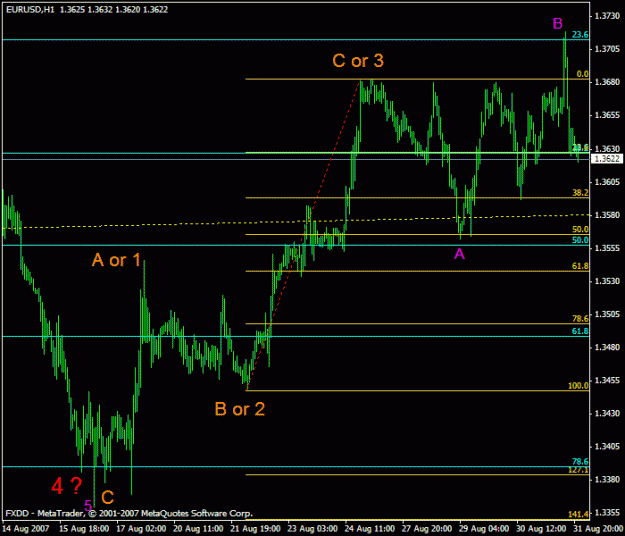Select the purple '5' wave label
625x536 pixels.
(88, 505)
